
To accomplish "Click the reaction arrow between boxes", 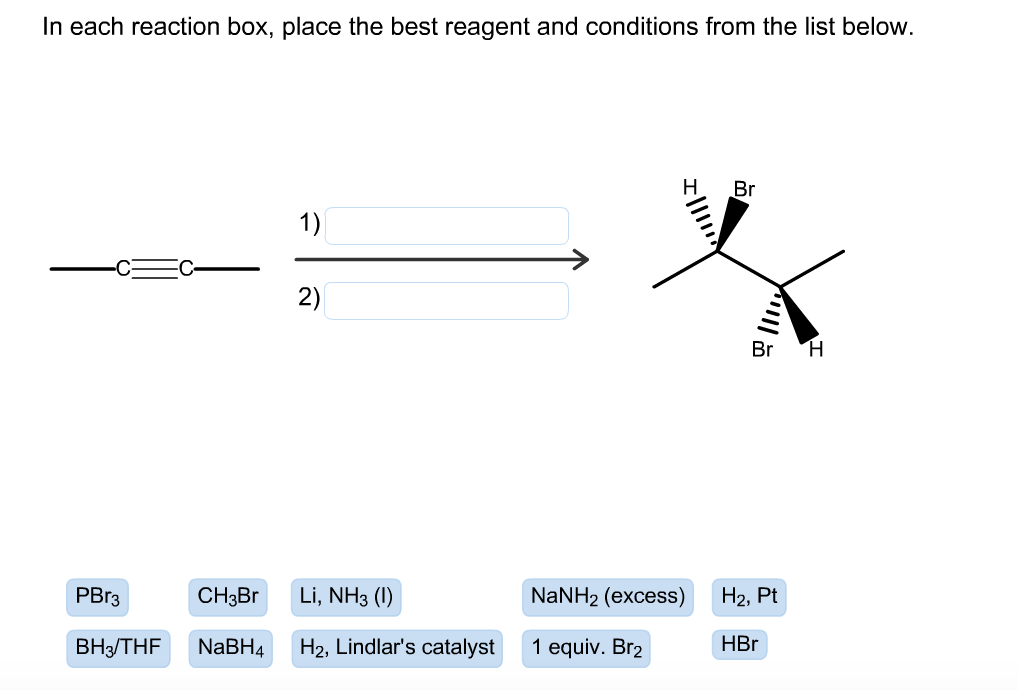I will pos(440,259).
